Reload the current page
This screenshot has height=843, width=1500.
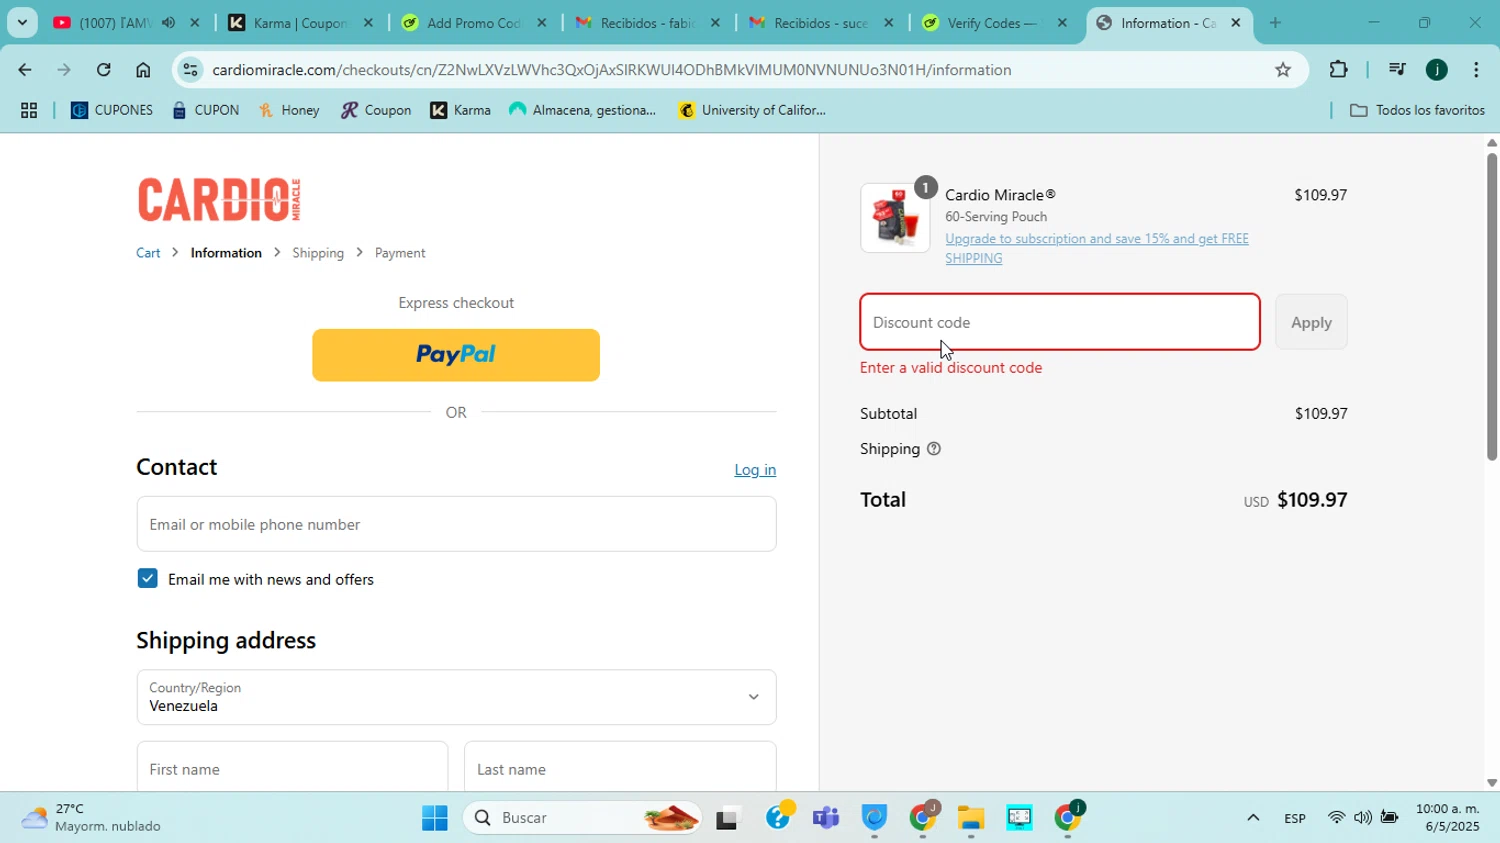pyautogui.click(x=103, y=70)
